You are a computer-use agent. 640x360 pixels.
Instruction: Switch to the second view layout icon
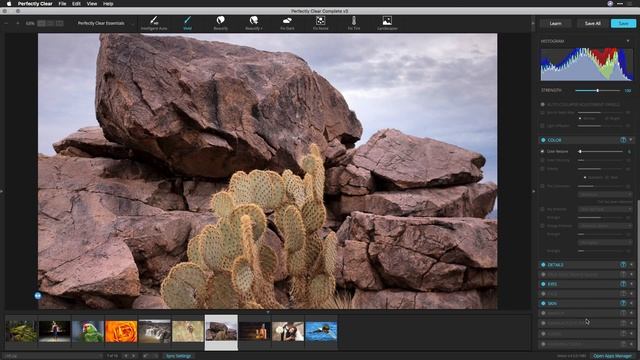pos(50,23)
